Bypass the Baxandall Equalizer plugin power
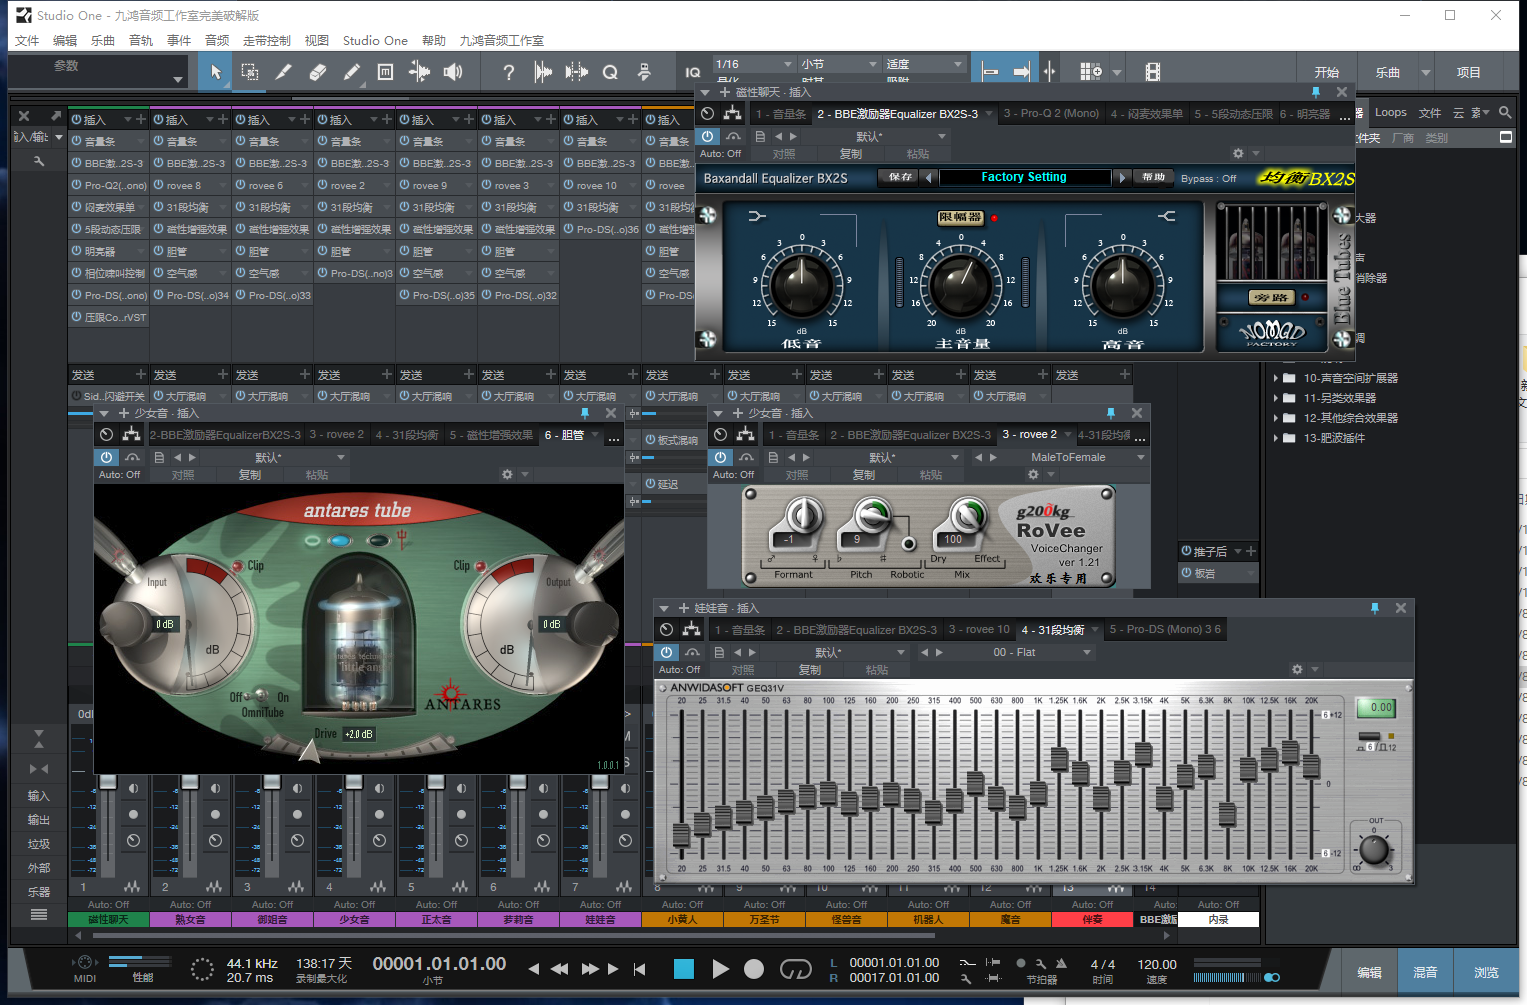This screenshot has width=1527, height=1005. point(708,137)
